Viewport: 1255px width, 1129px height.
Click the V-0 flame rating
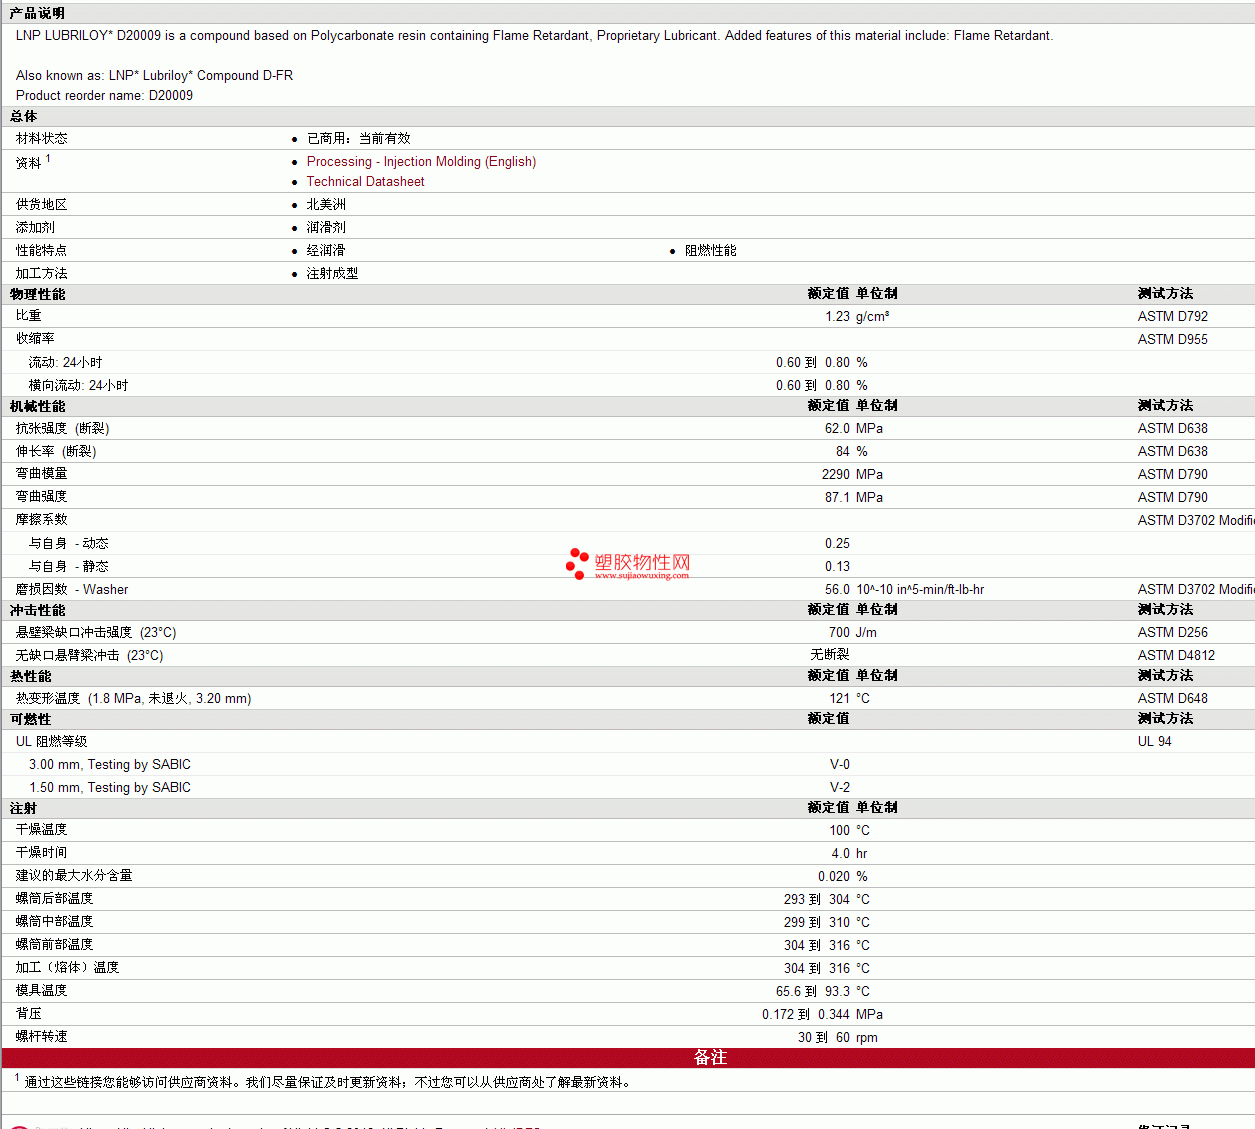click(x=840, y=765)
